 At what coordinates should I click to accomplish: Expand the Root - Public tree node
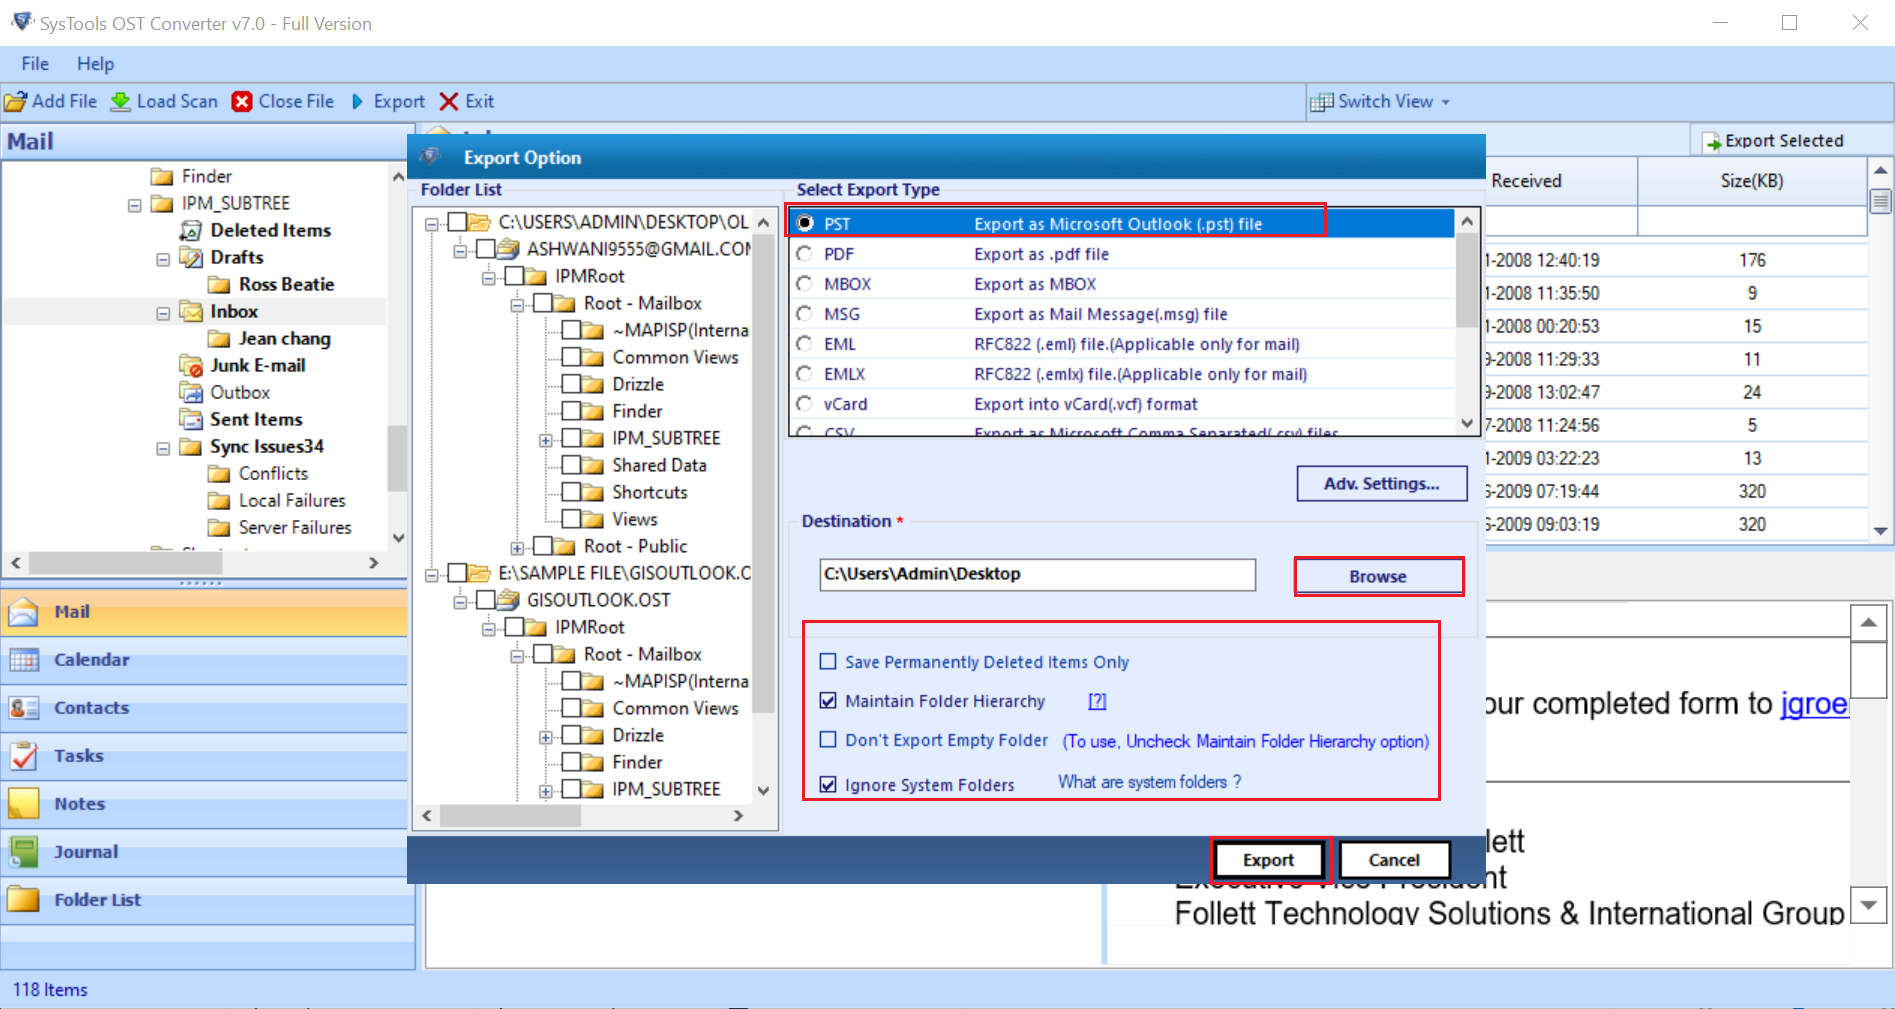point(517,547)
